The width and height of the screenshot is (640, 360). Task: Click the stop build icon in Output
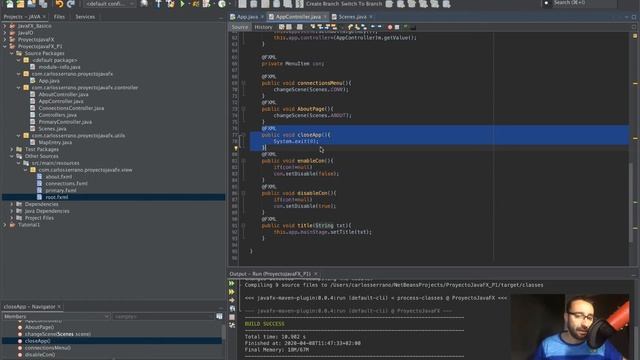coord(232,317)
